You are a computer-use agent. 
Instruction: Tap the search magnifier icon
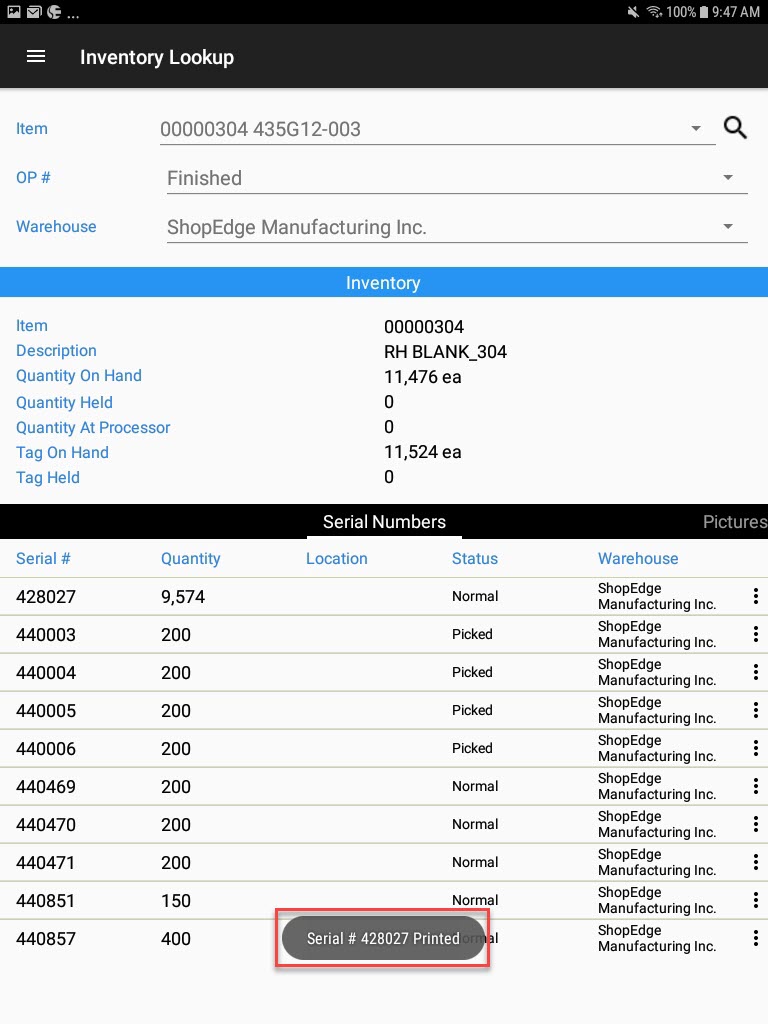(735, 127)
